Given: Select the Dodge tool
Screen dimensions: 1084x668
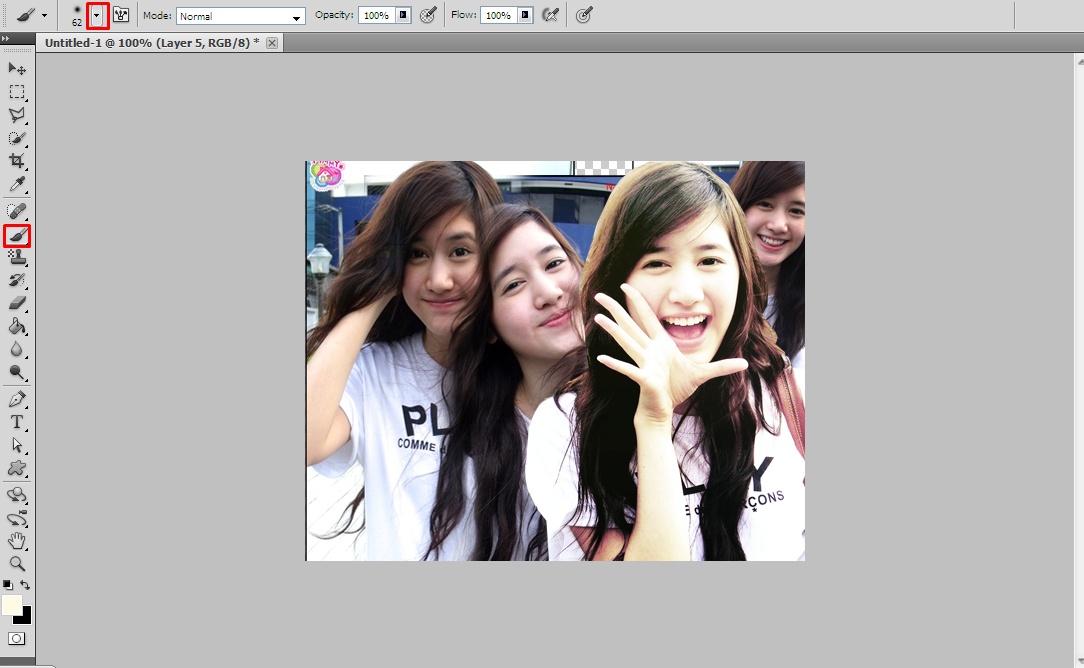Looking at the screenshot, I should coord(17,373).
